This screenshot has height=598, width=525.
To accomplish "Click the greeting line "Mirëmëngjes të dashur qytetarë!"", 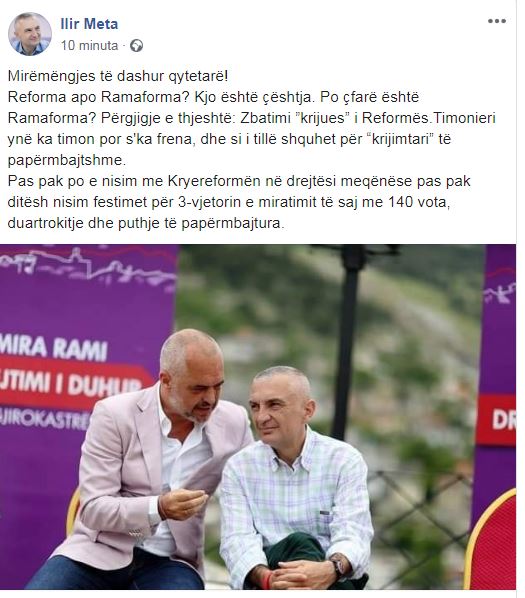I will click(118, 76).
